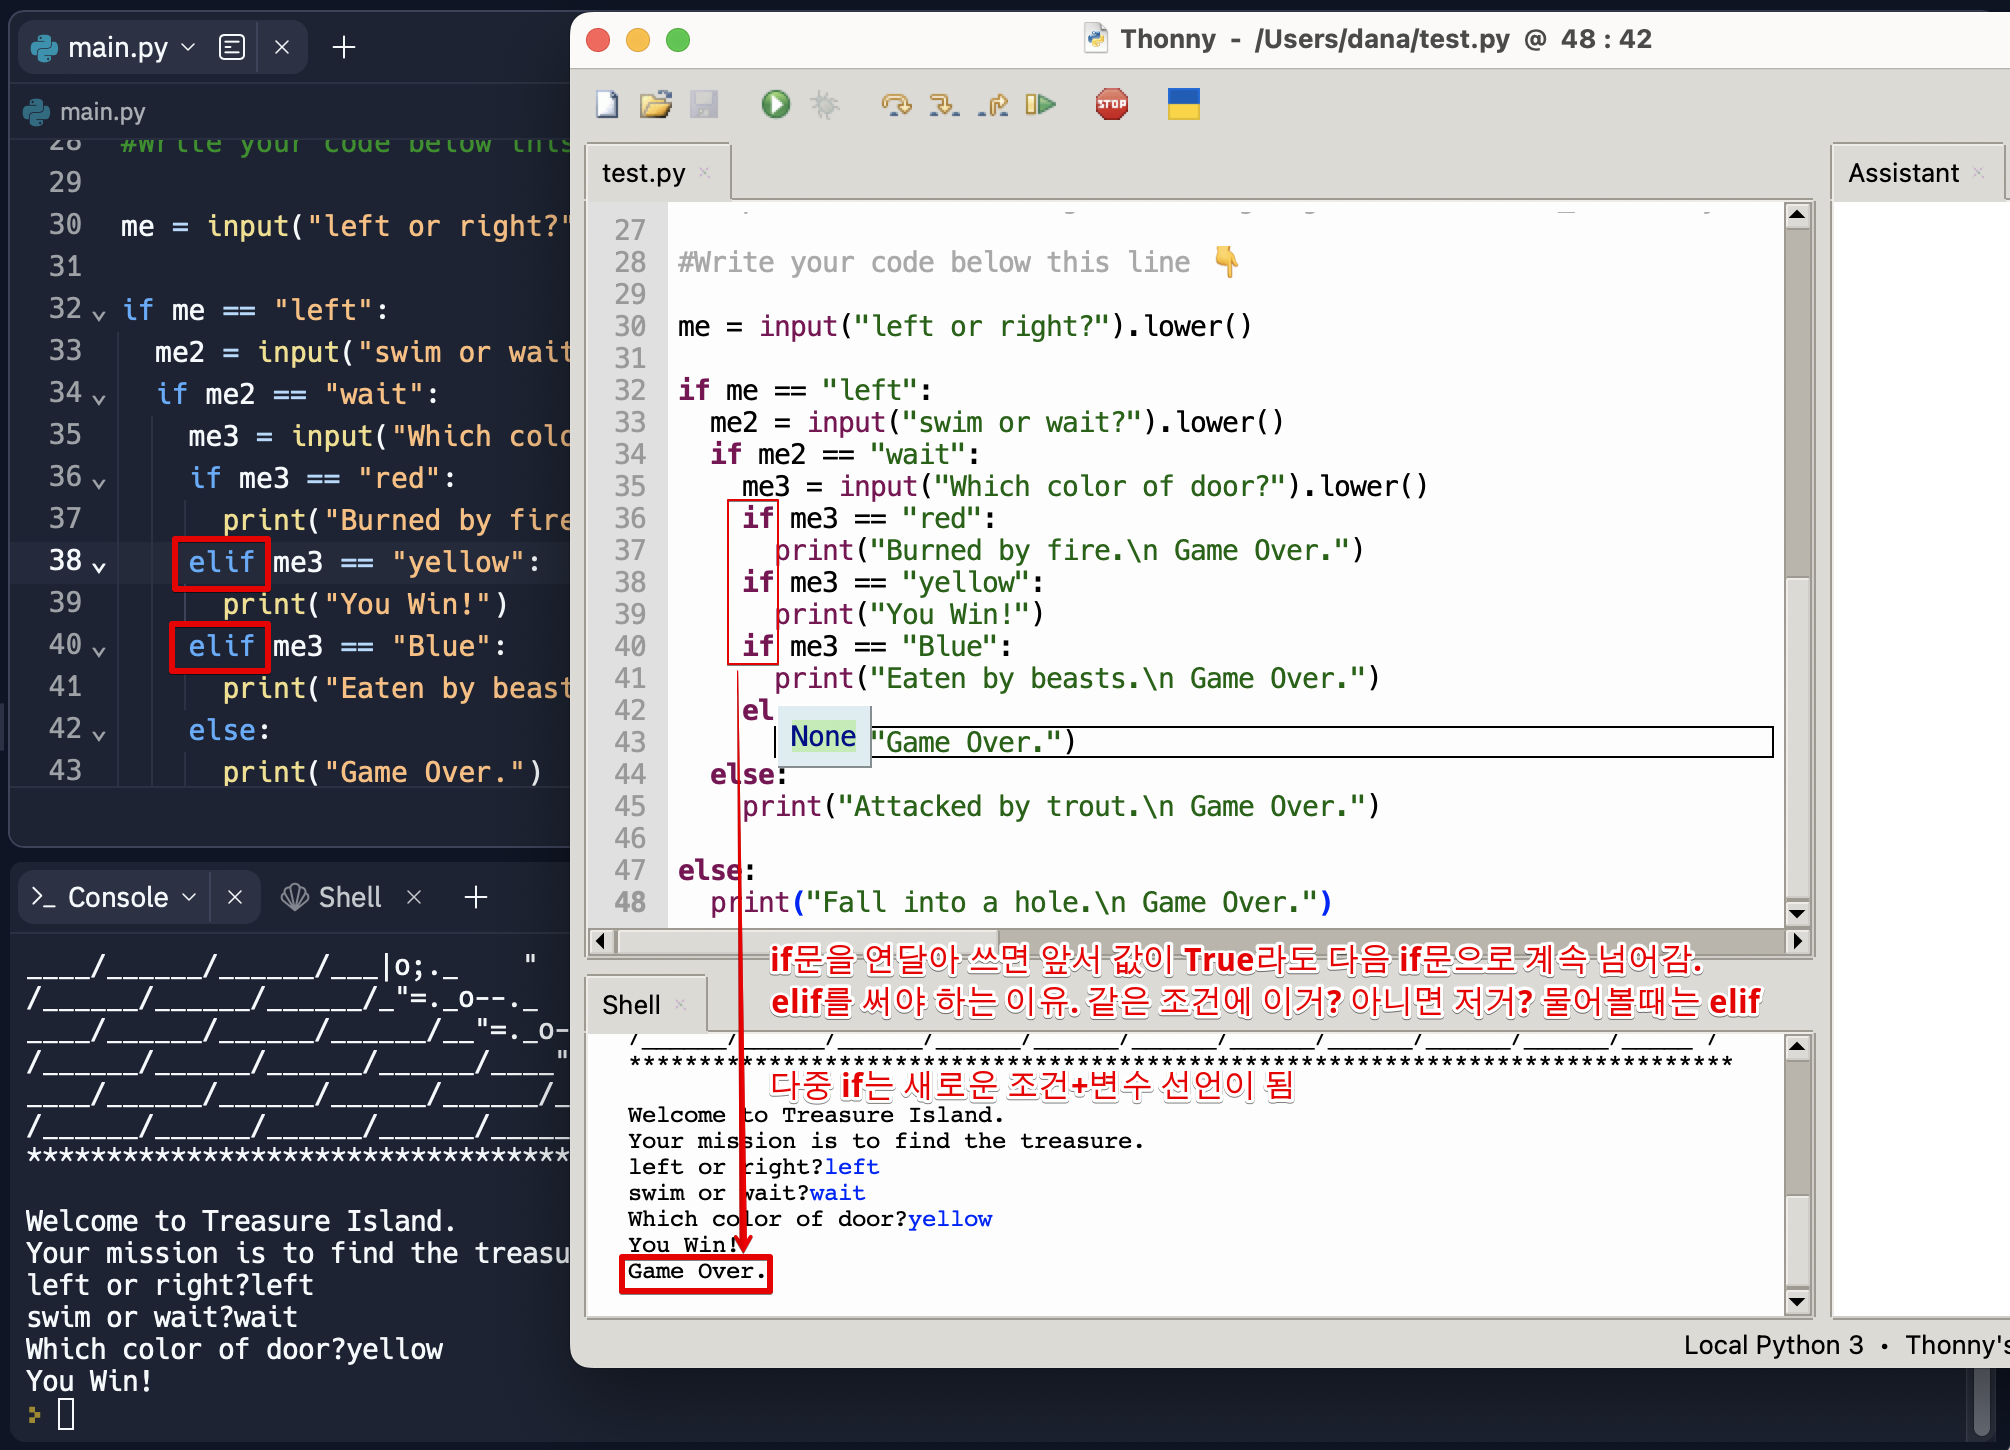
Task: Open the file layout icon next to main.py
Action: pos(232,47)
